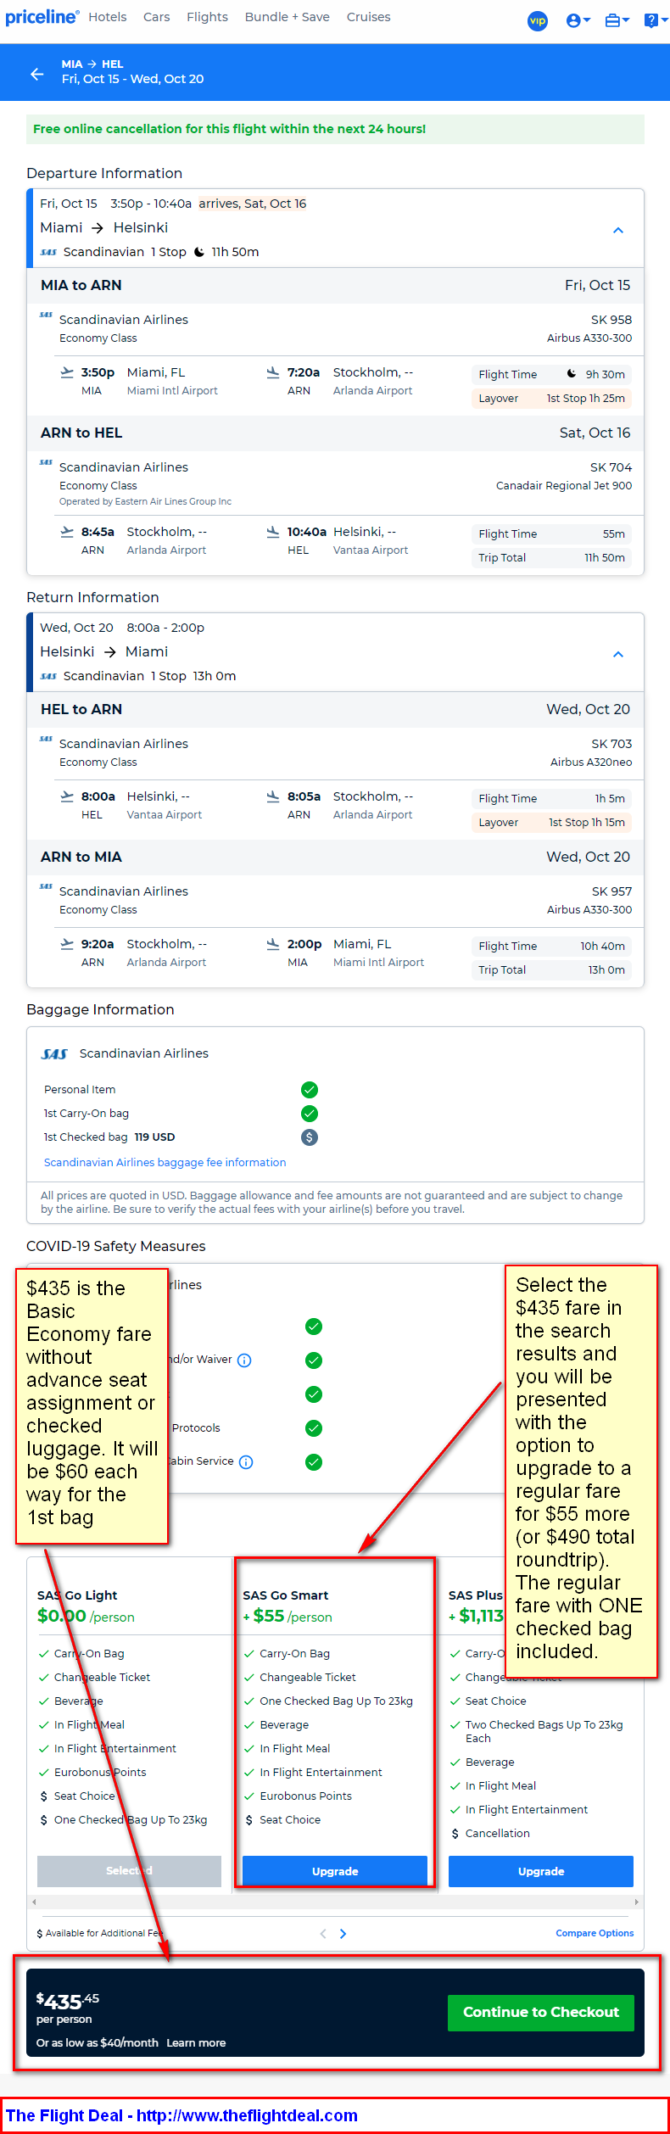
Task: Upgrade to SAS Go Smart fare
Action: pos(335,1871)
